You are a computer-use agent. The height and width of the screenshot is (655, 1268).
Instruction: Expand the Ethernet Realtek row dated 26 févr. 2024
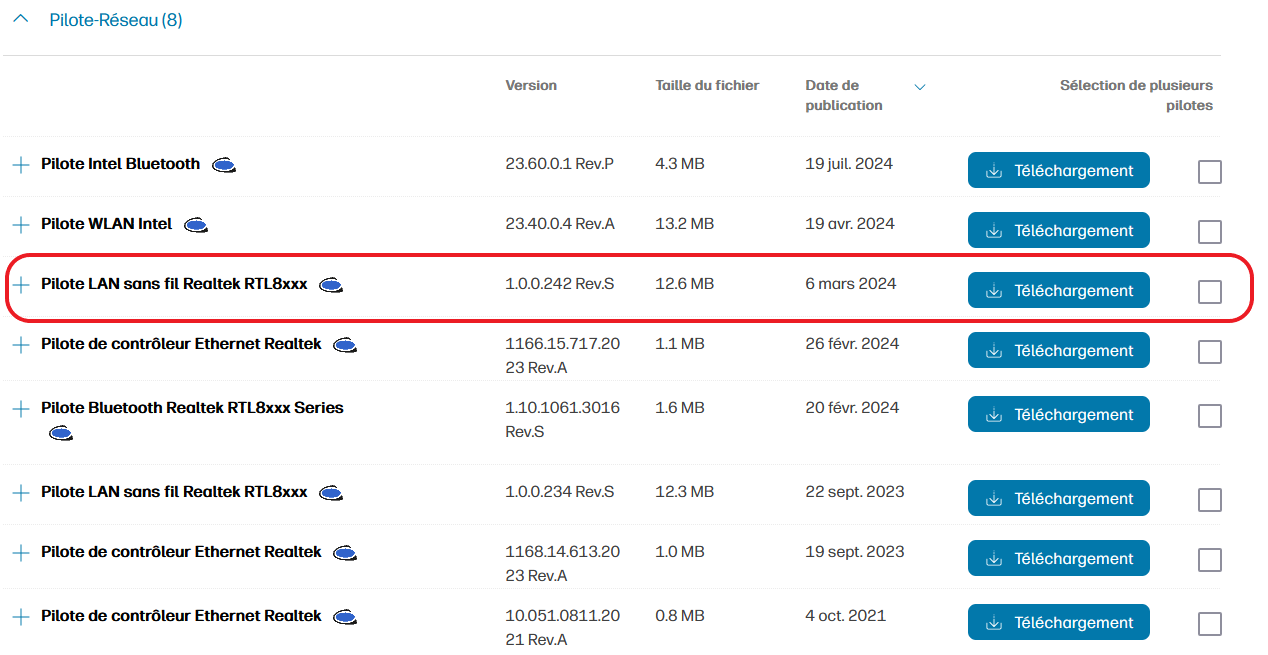click(x=20, y=344)
